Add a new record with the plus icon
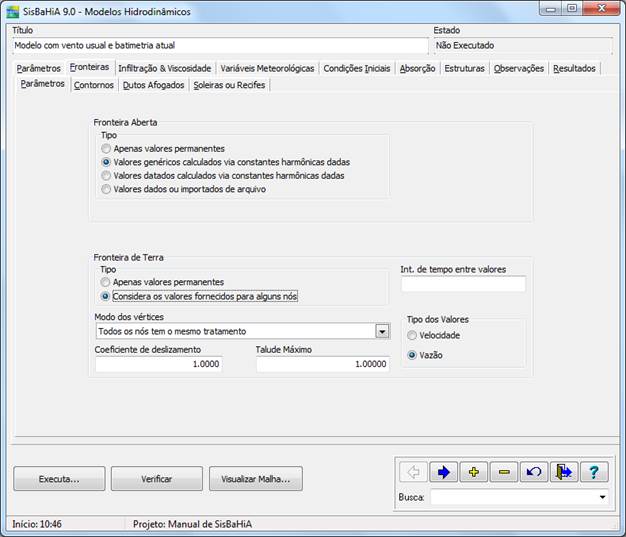This screenshot has height=537, width=626. [x=473, y=472]
